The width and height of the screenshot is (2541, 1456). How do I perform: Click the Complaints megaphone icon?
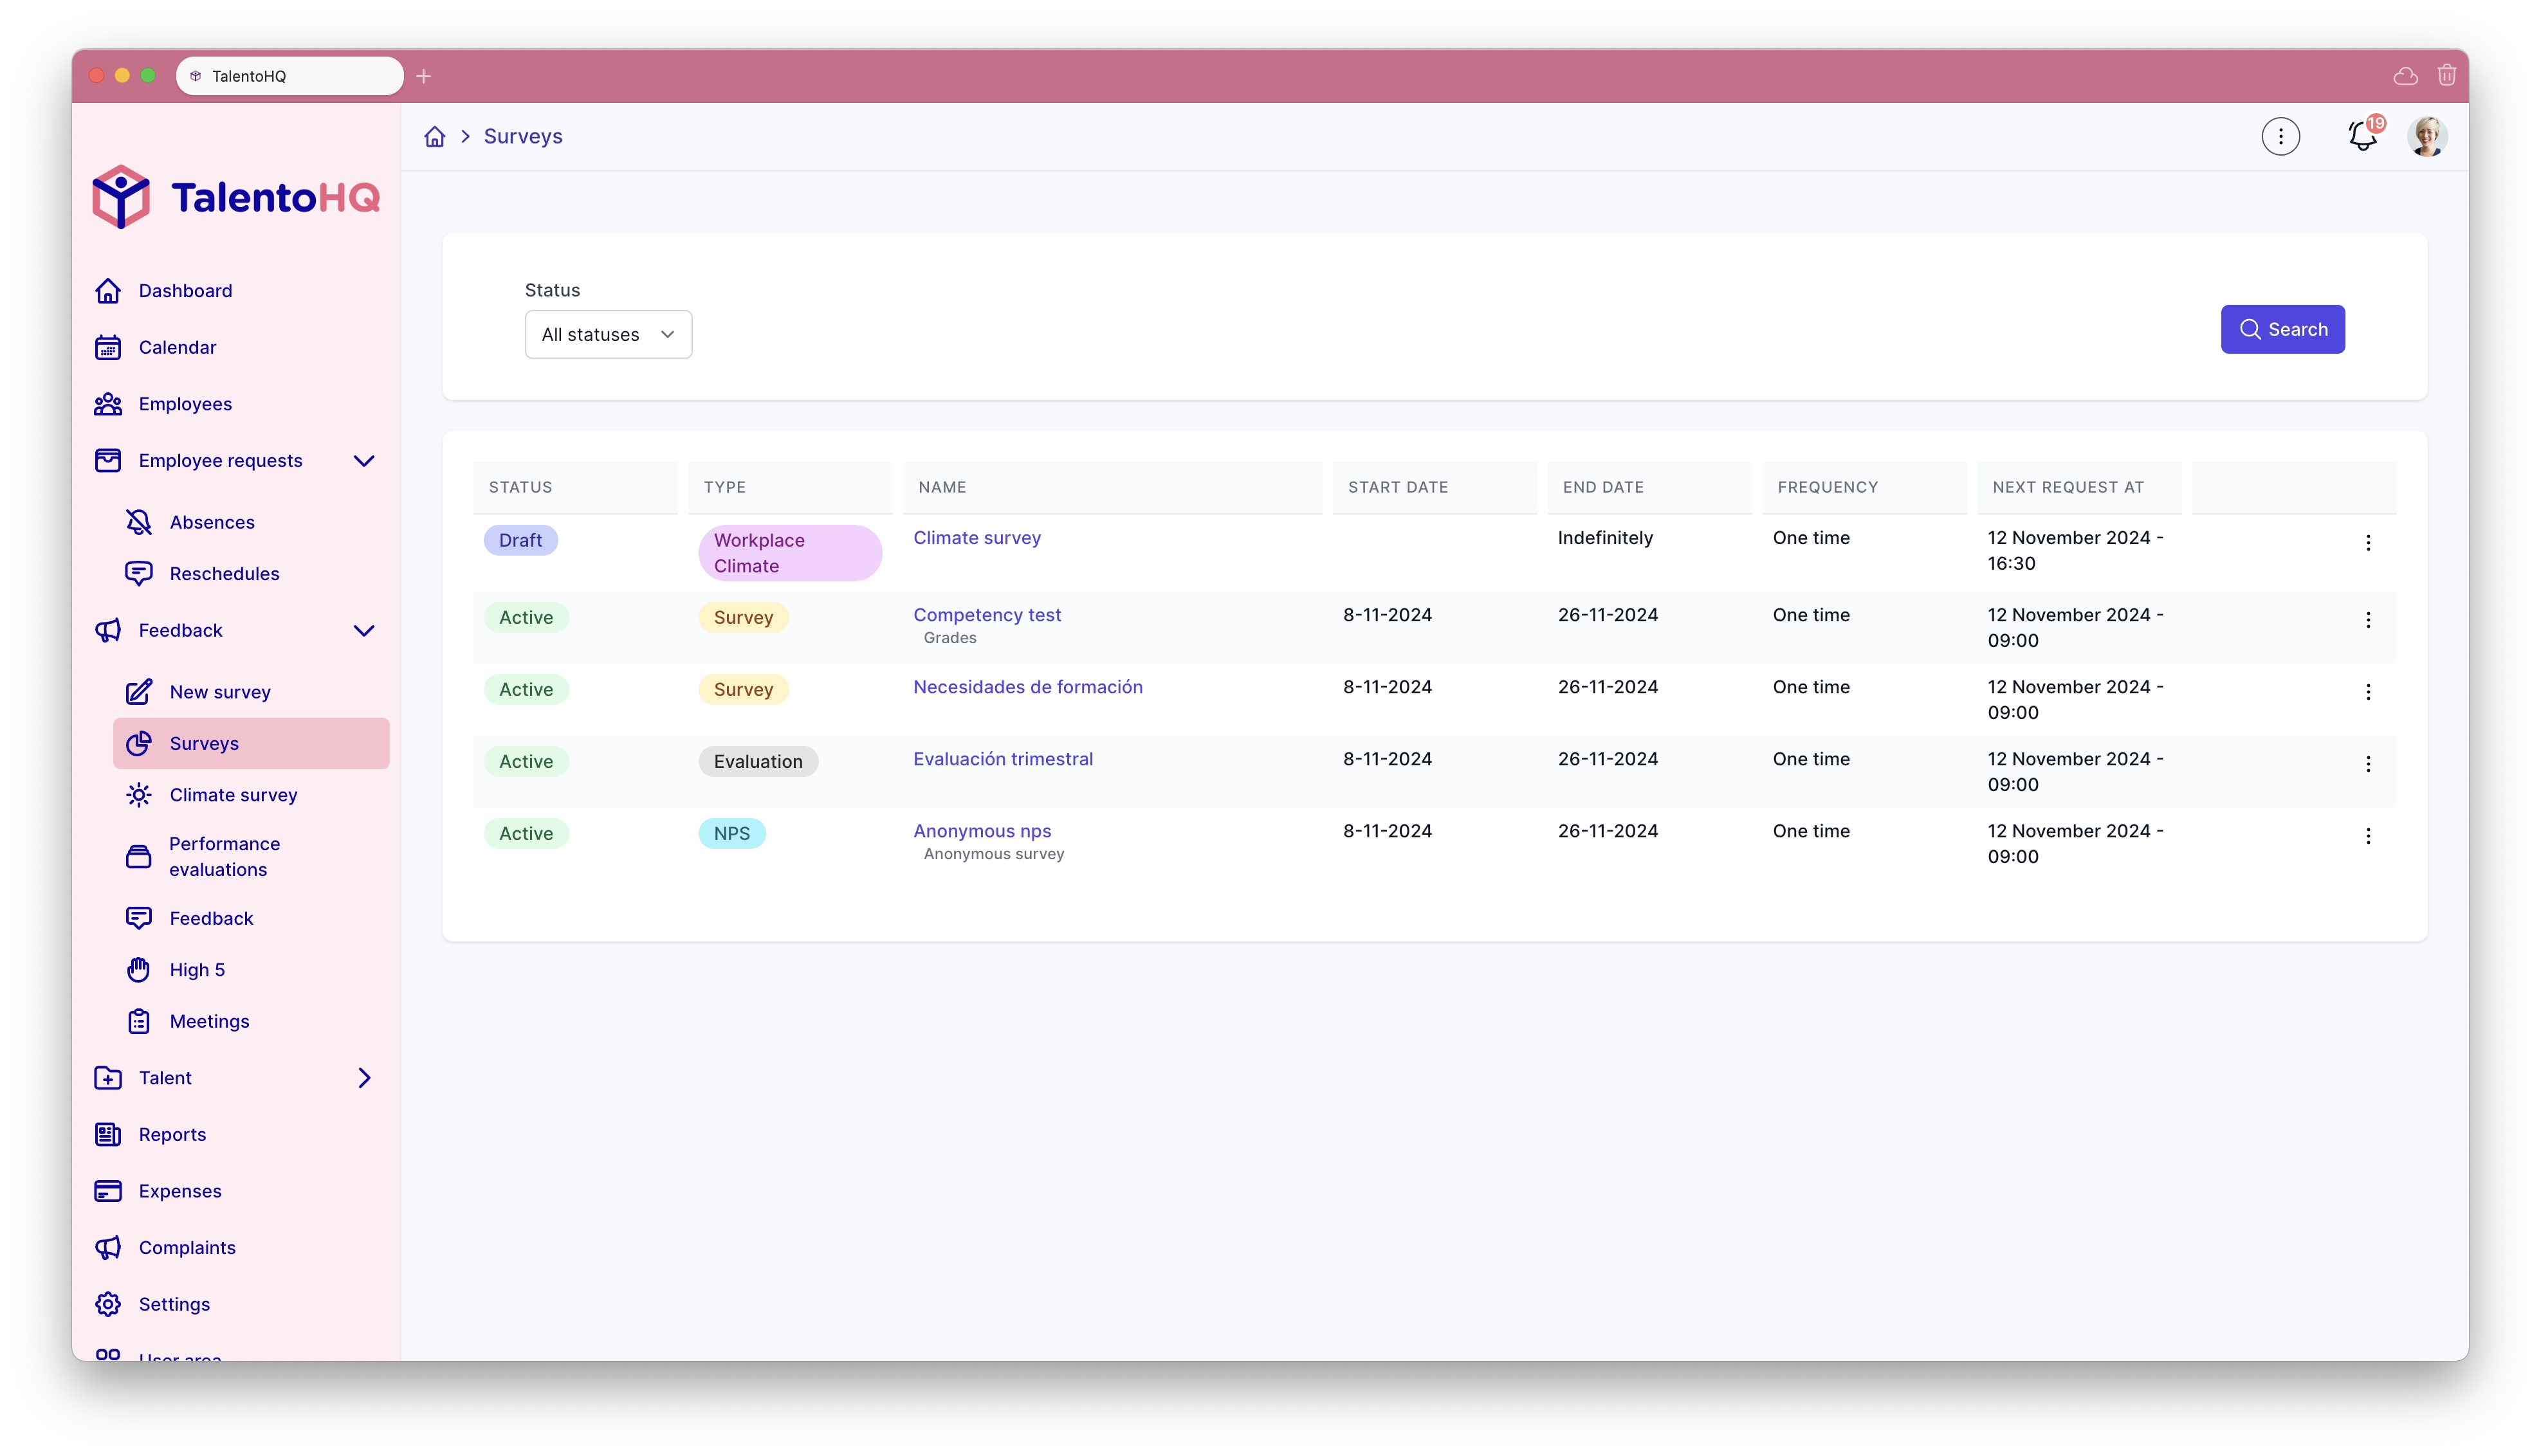(x=108, y=1248)
